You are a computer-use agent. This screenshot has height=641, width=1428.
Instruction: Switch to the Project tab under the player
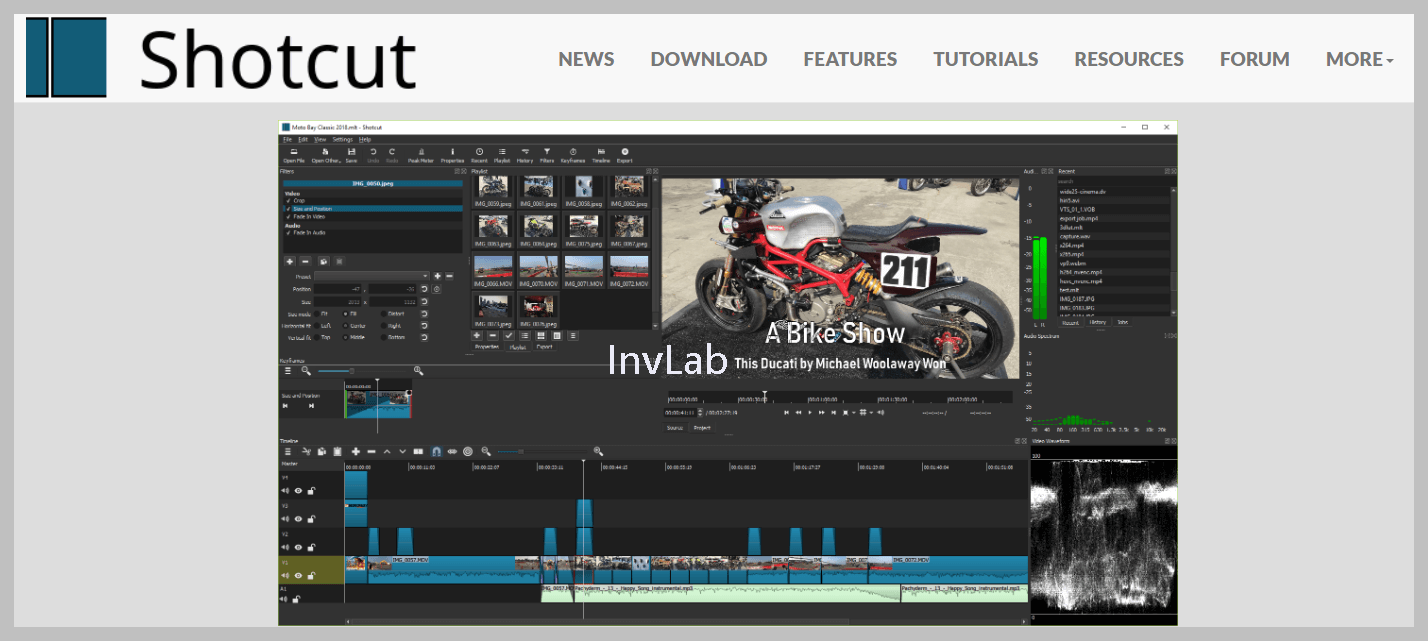tap(702, 427)
